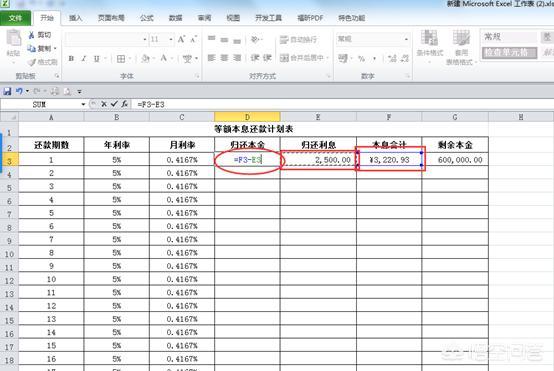Click the cell borders icon

[121, 59]
